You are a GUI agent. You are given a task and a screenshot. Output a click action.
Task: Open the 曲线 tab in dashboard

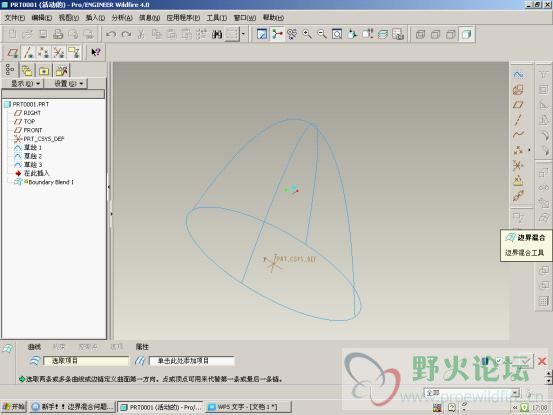point(34,347)
